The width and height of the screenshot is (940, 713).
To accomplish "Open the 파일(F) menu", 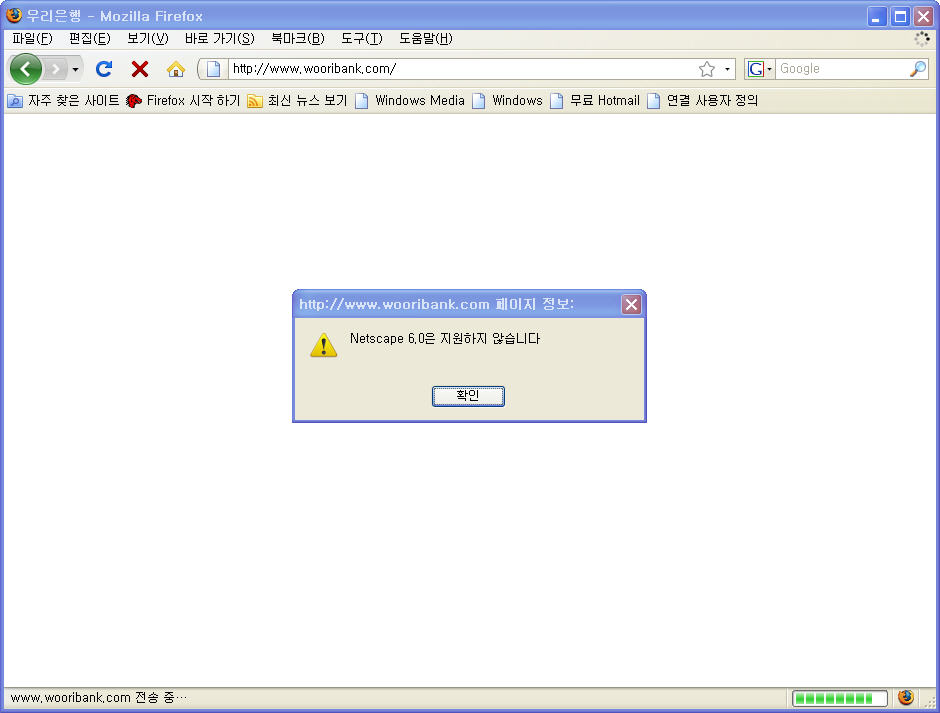I will coord(32,39).
